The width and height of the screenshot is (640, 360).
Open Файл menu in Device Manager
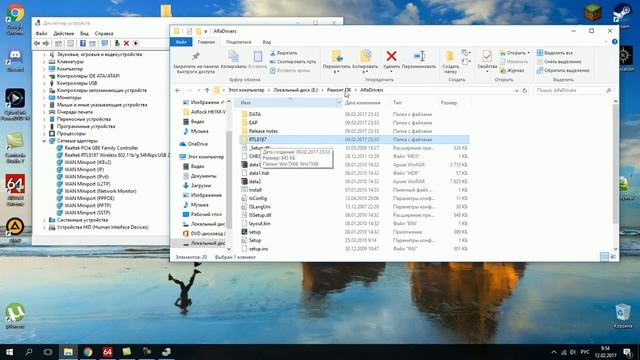(41, 33)
